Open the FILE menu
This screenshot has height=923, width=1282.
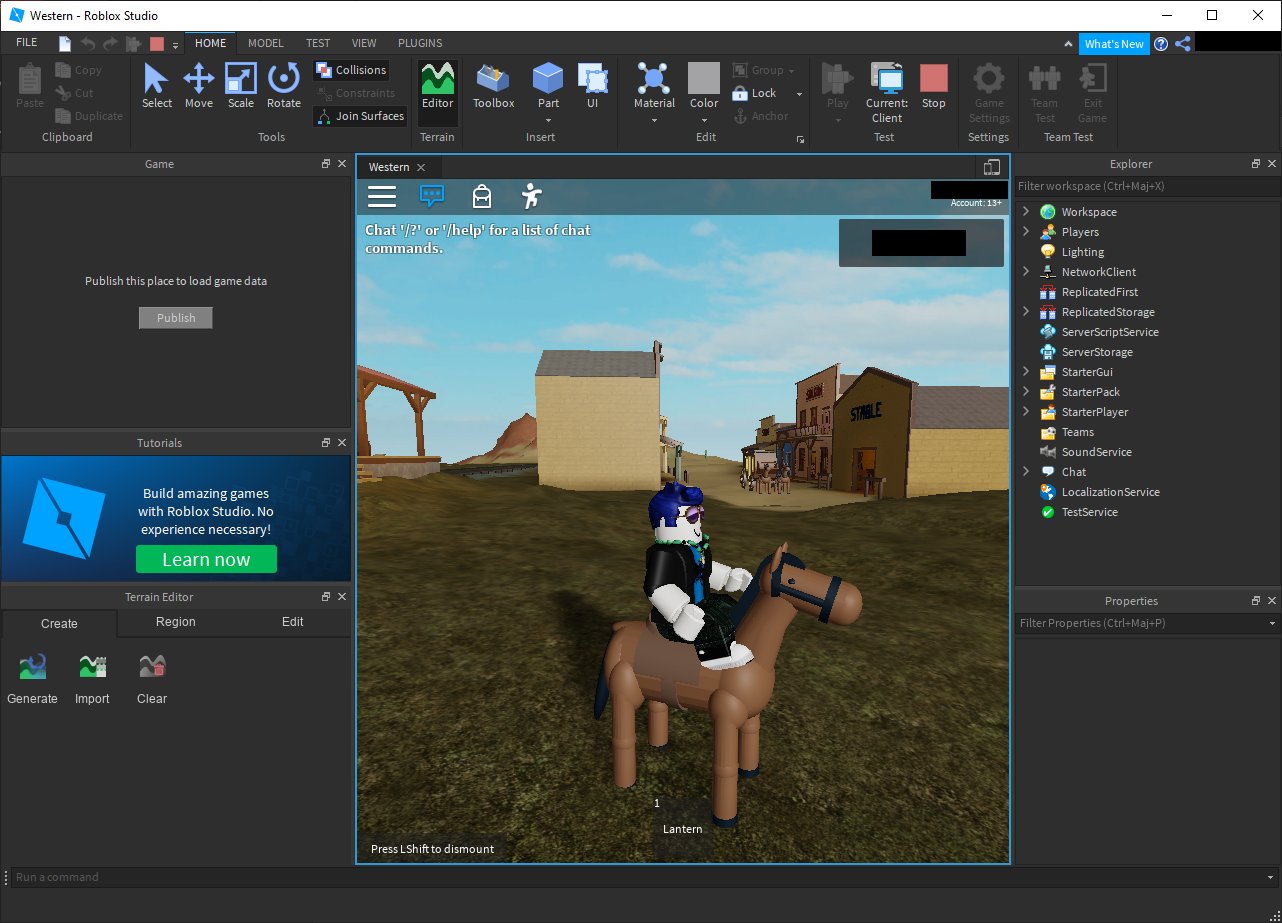click(27, 43)
